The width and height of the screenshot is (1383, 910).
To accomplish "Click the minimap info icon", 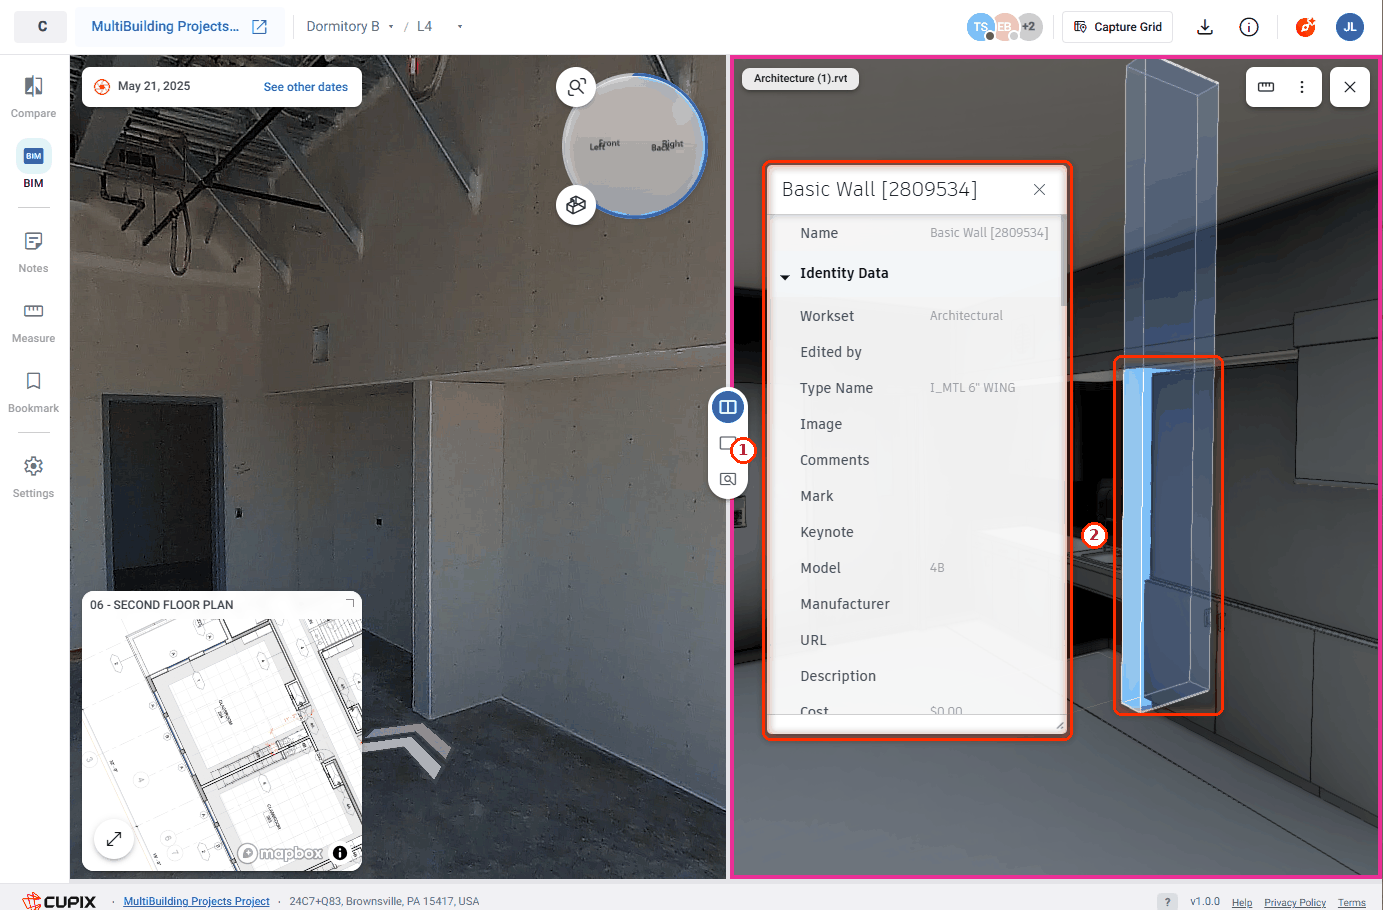I will pos(340,853).
